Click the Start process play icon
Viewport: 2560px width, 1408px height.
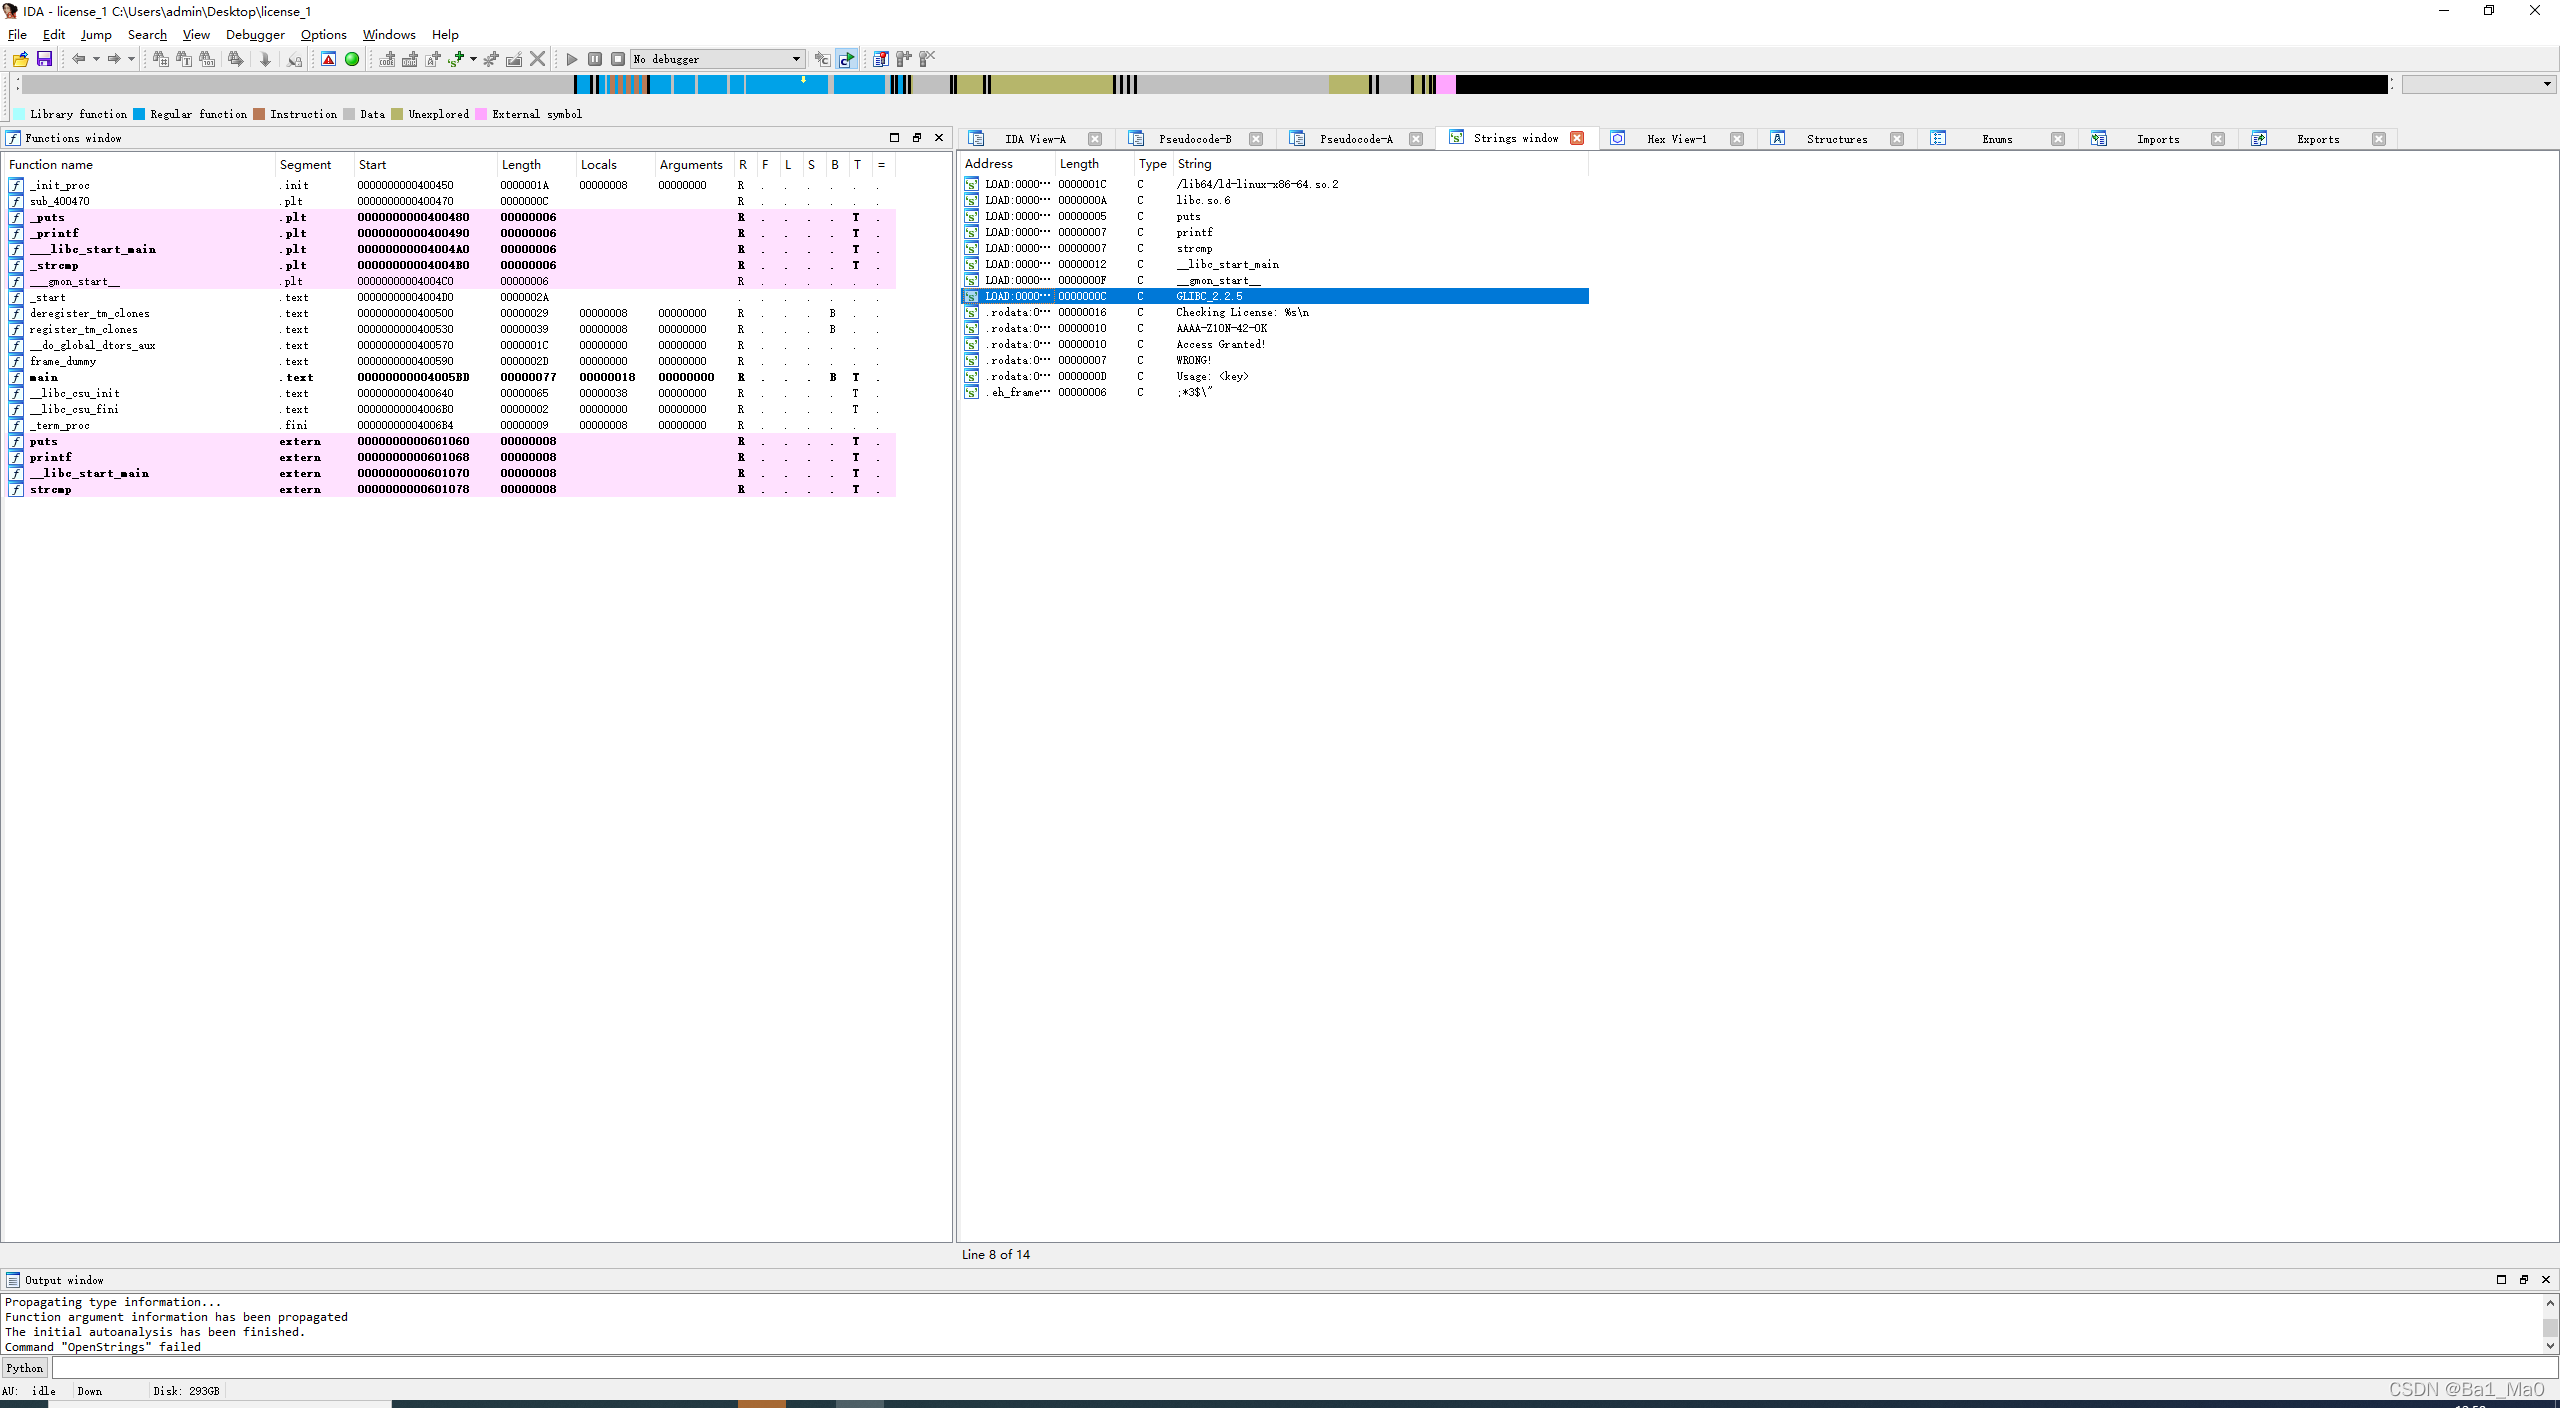coord(572,59)
